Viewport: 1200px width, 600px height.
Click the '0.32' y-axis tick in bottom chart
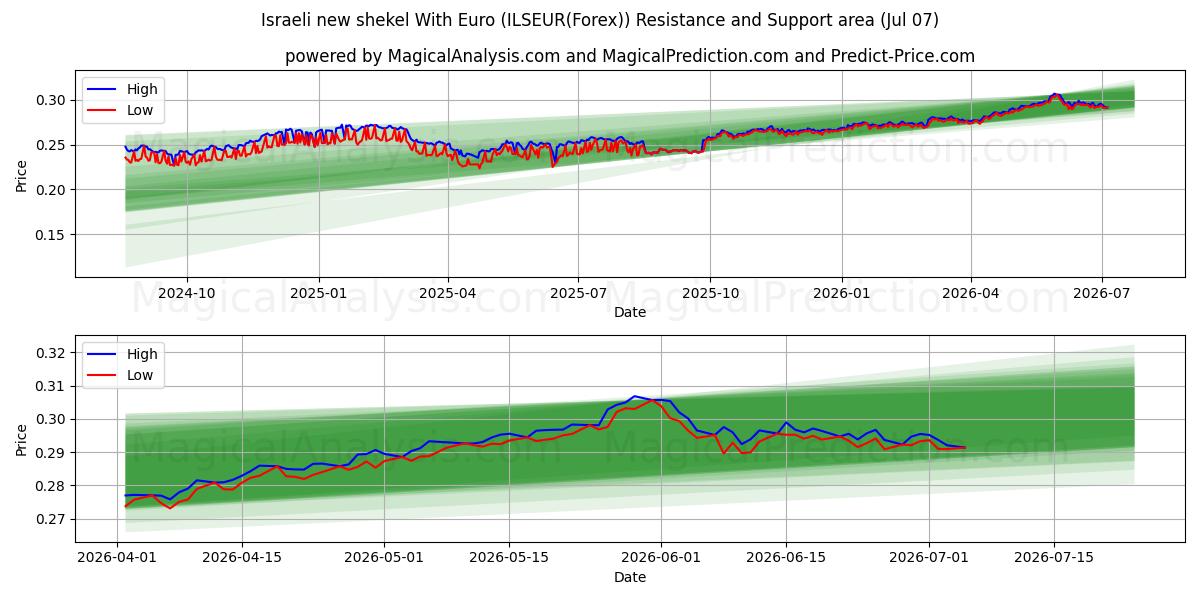pos(52,353)
